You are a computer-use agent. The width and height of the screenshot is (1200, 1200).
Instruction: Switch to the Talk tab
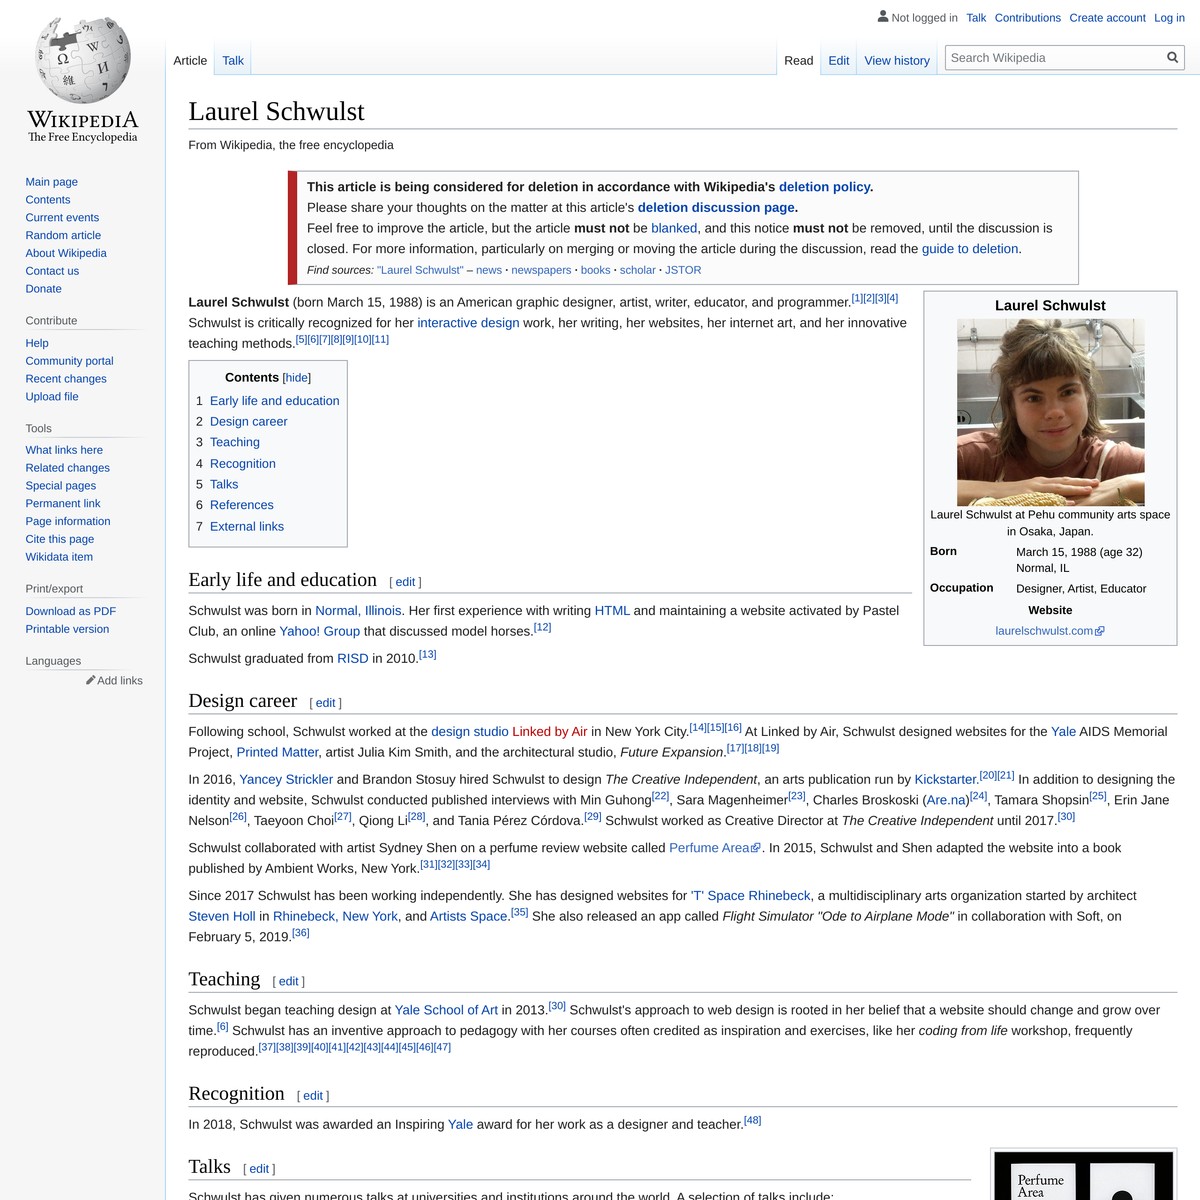tap(232, 60)
